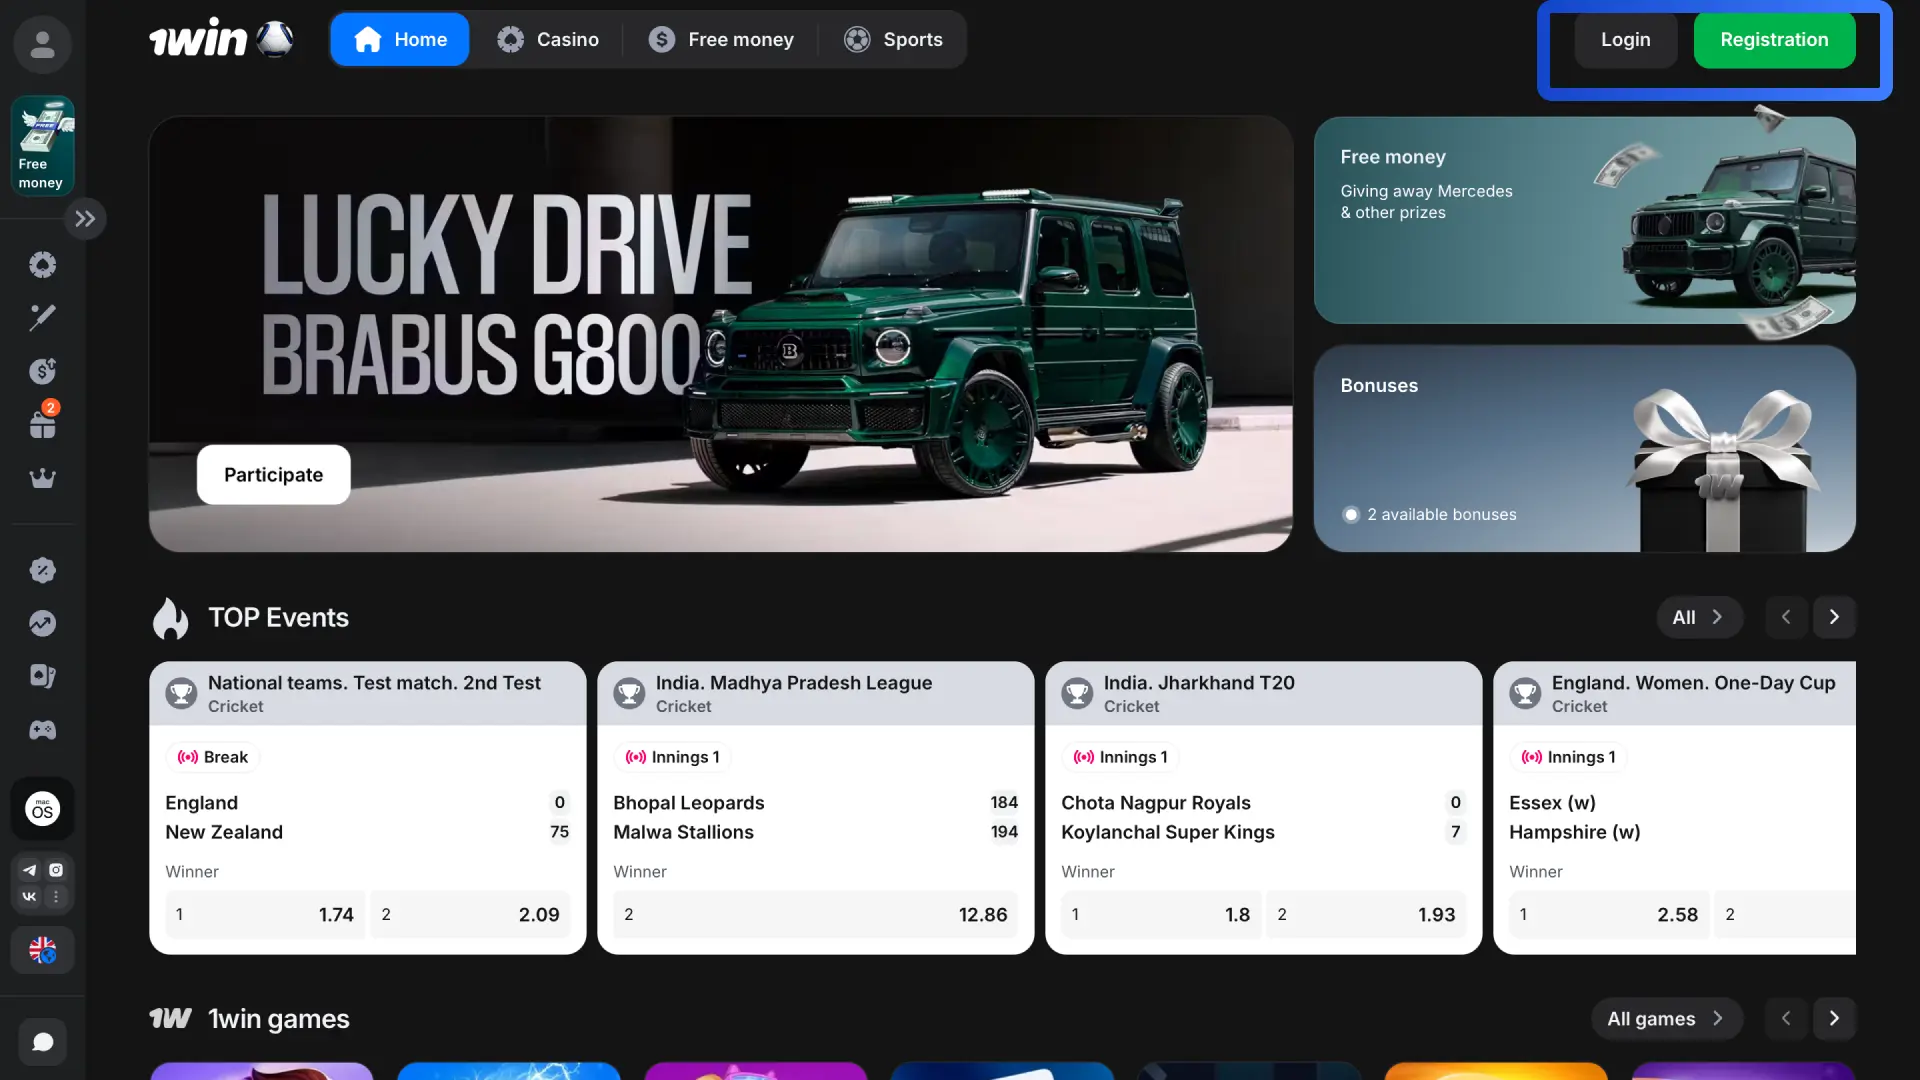The height and width of the screenshot is (1080, 1920).
Task: Switch to the Sports tab
Action: click(893, 40)
